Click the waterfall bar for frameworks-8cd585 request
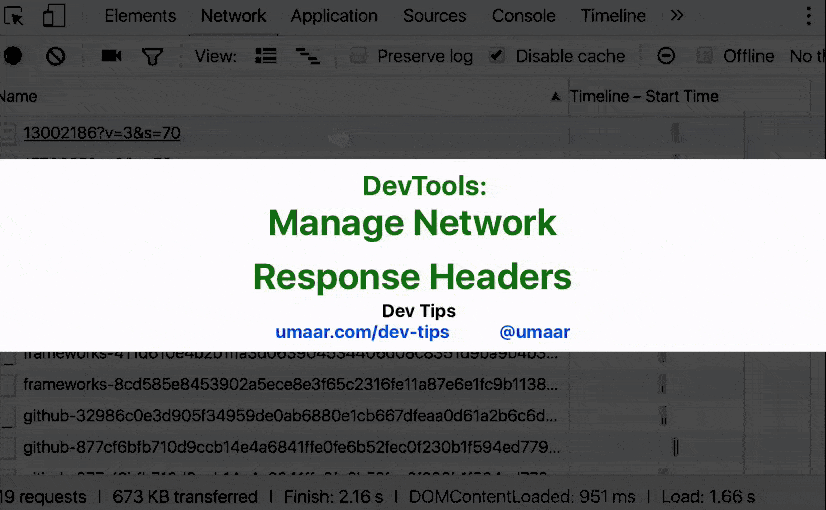826x510 pixels. click(x=663, y=384)
